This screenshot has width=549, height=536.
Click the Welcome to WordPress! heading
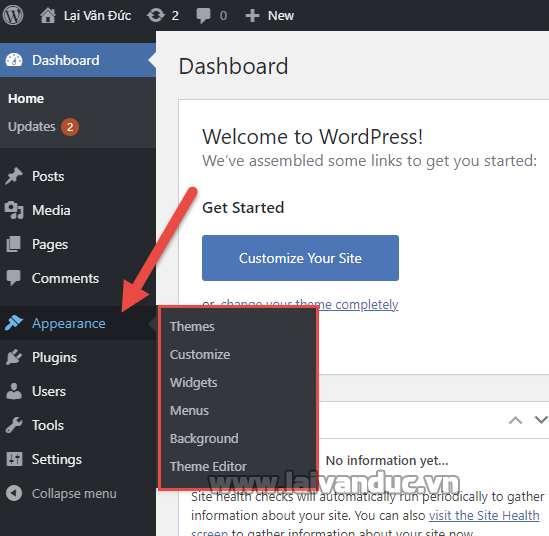313,137
